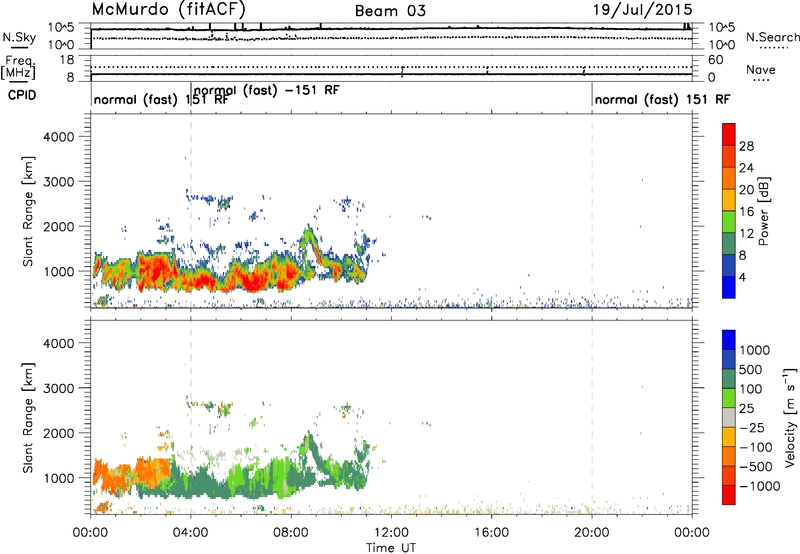Click the '-1000' Velocity colorbar value

759,486
